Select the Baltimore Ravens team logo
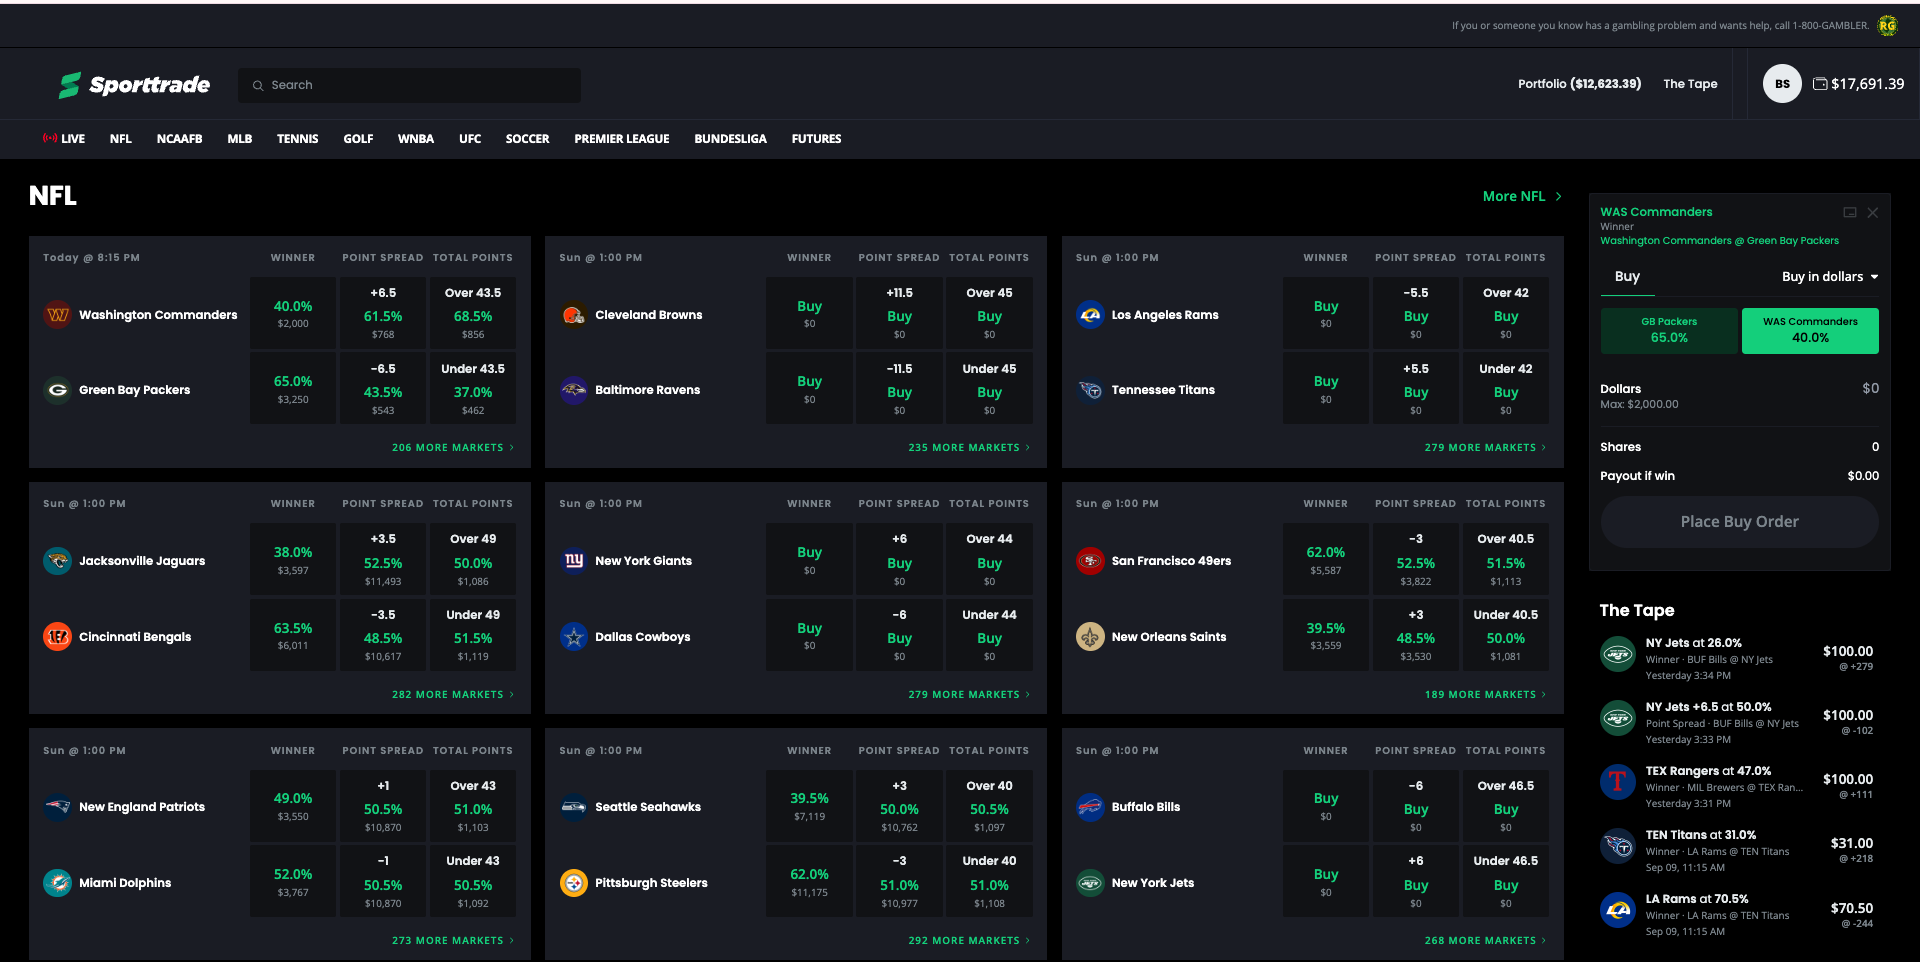The image size is (1920, 962). tap(574, 390)
